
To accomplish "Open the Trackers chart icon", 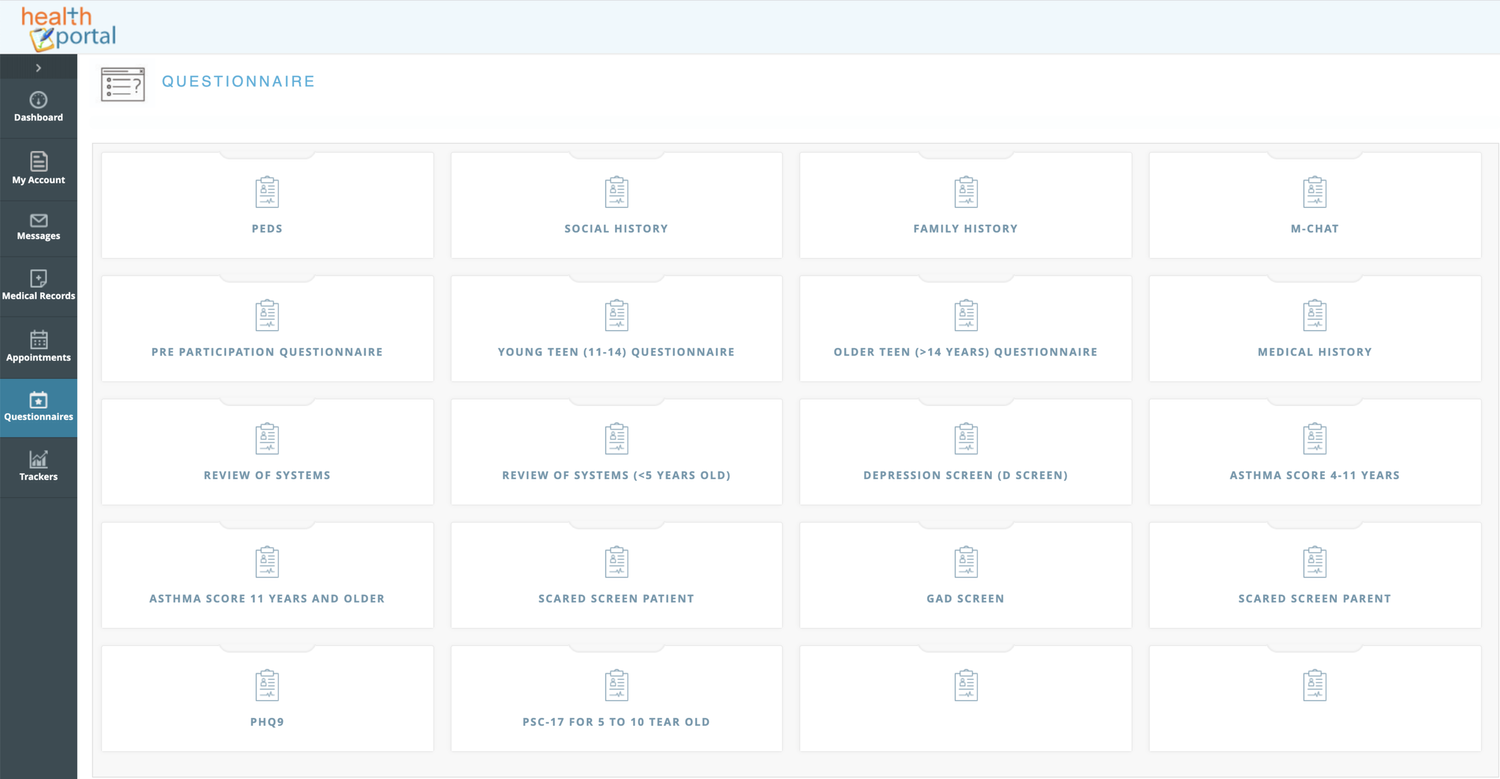I will click(38, 460).
